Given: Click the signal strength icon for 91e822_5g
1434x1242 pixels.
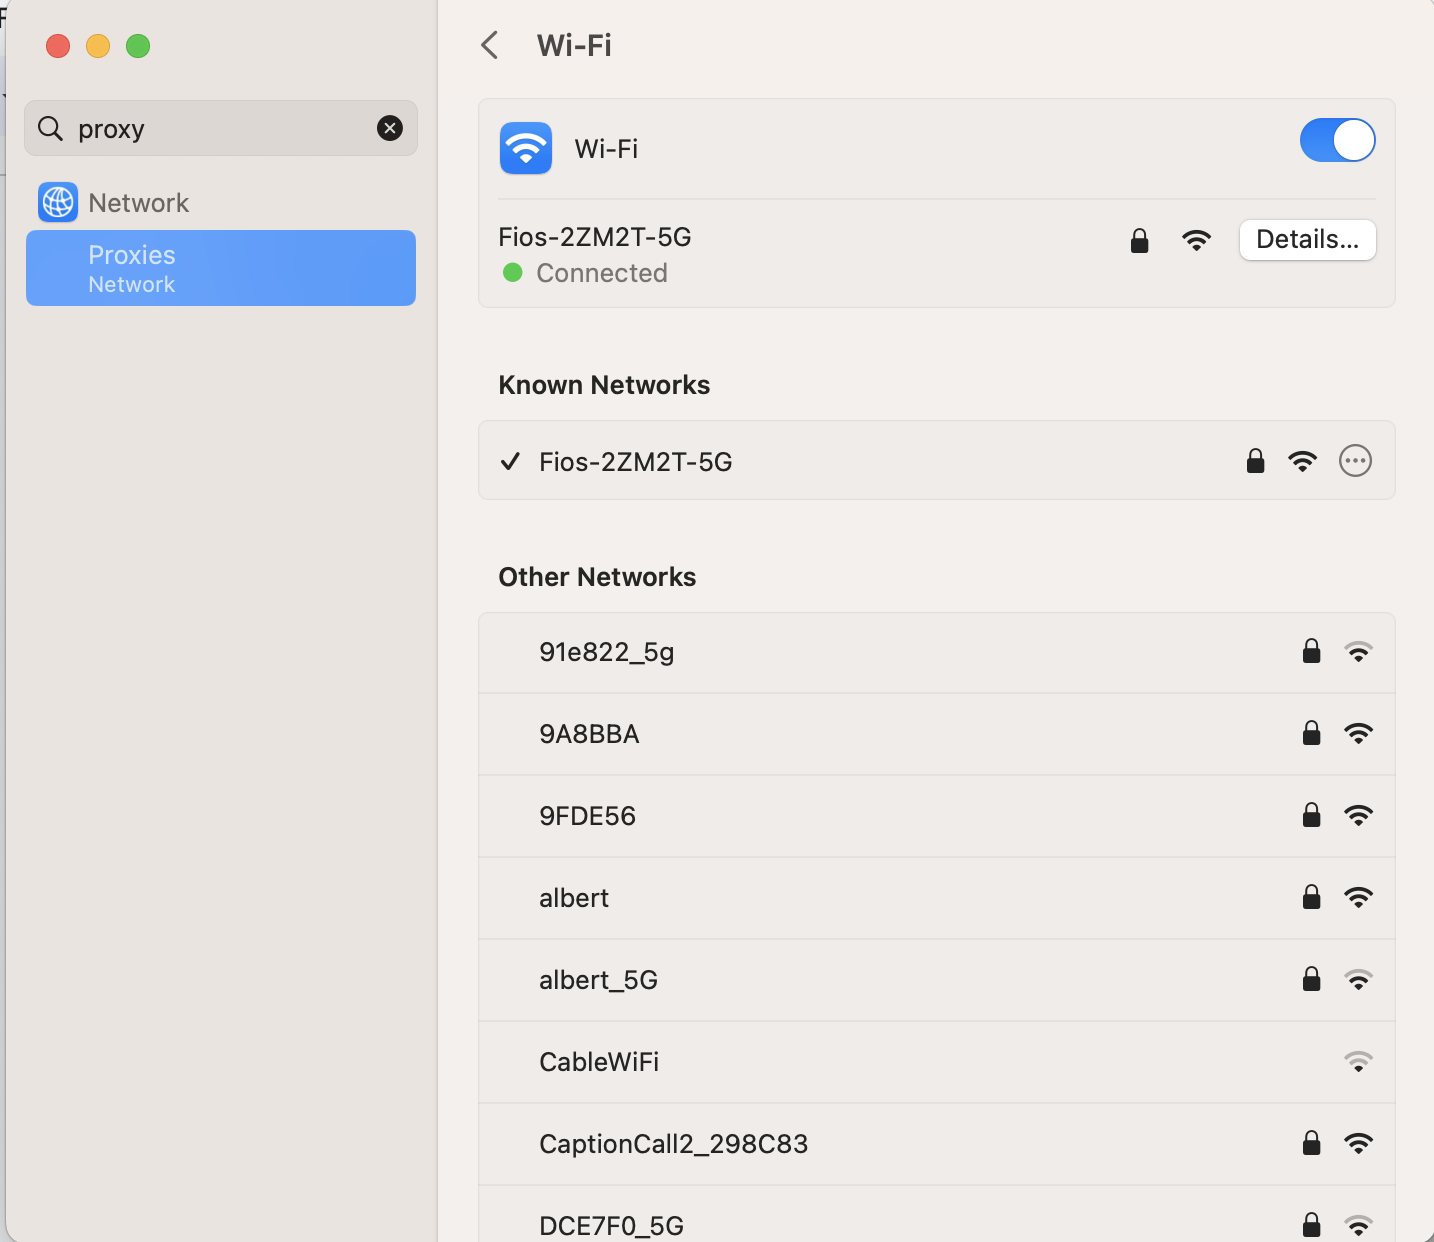Looking at the screenshot, I should [1359, 652].
